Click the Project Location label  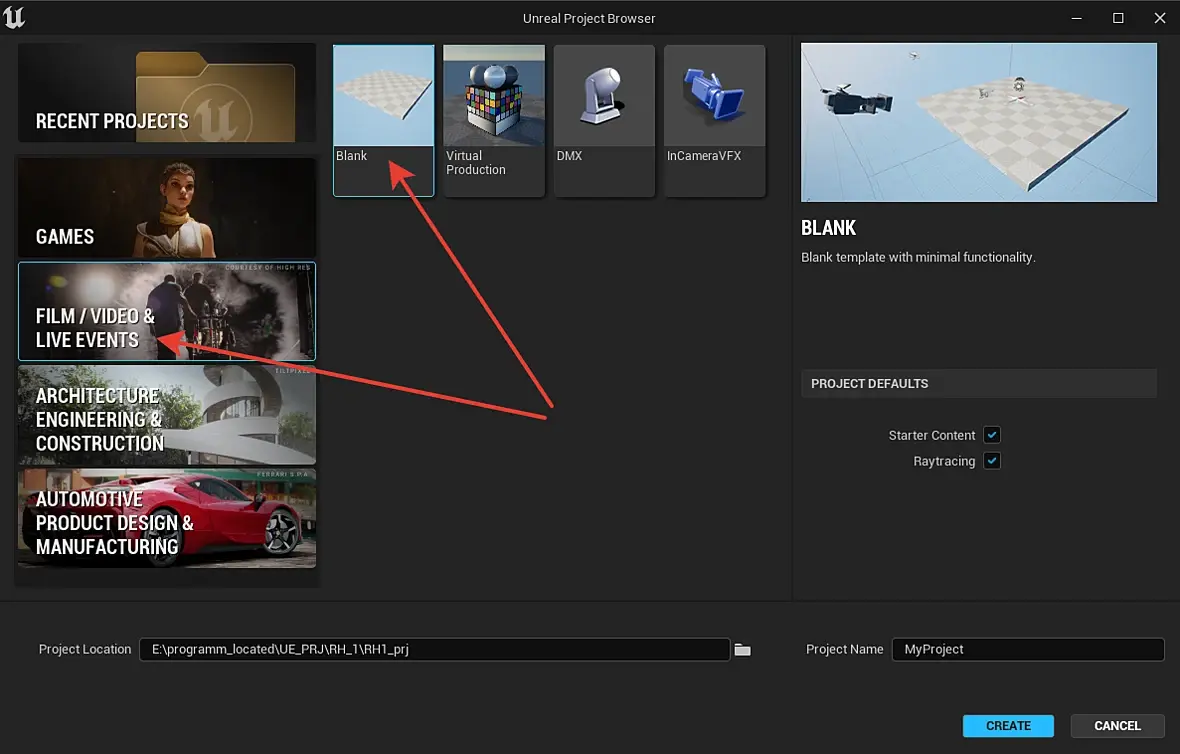[85, 649]
